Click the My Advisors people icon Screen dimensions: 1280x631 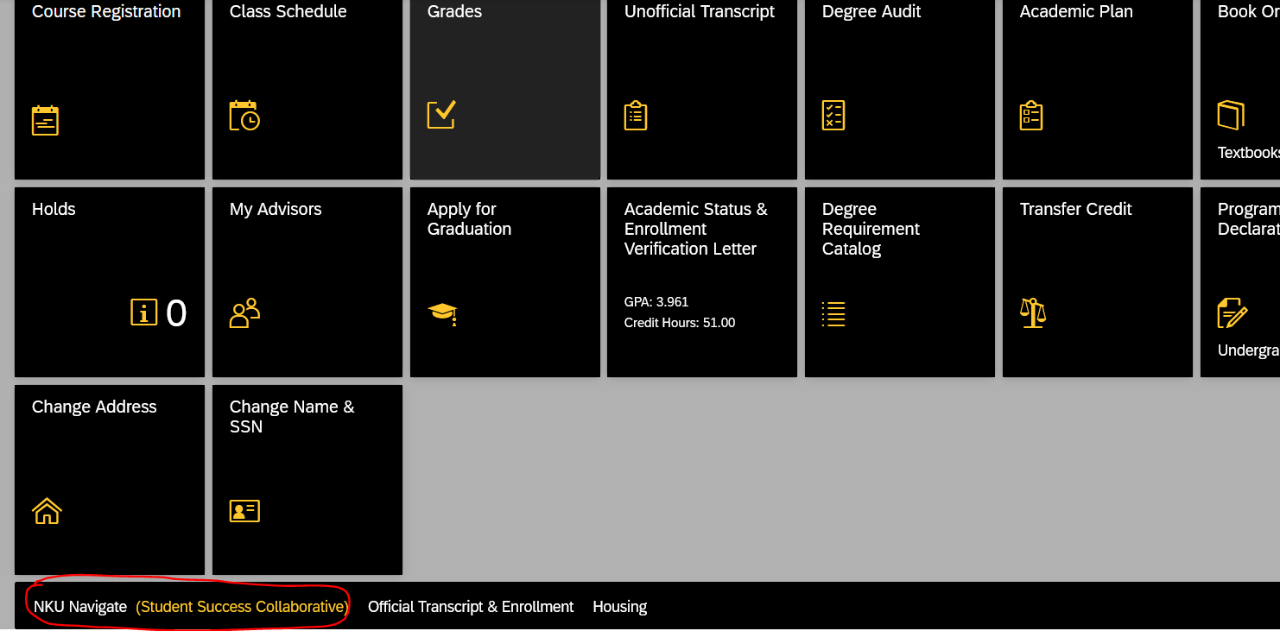tap(244, 313)
